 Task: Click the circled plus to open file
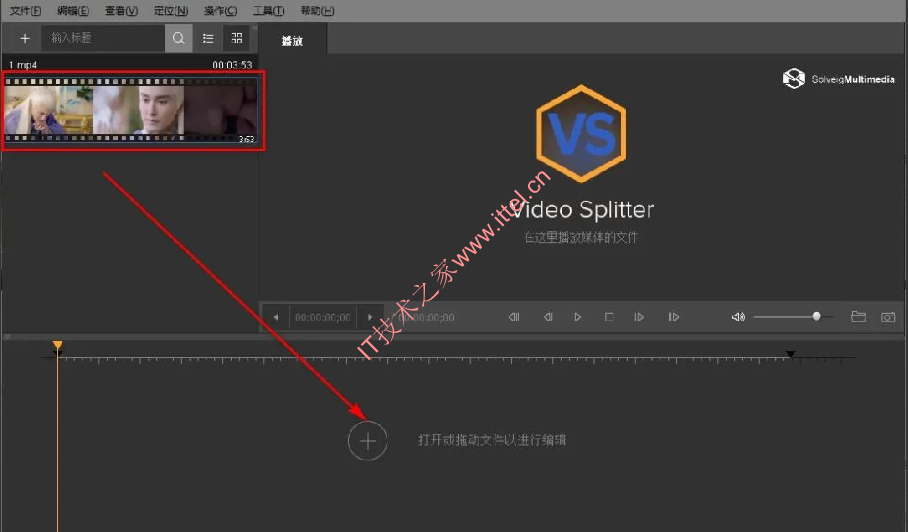[367, 441]
